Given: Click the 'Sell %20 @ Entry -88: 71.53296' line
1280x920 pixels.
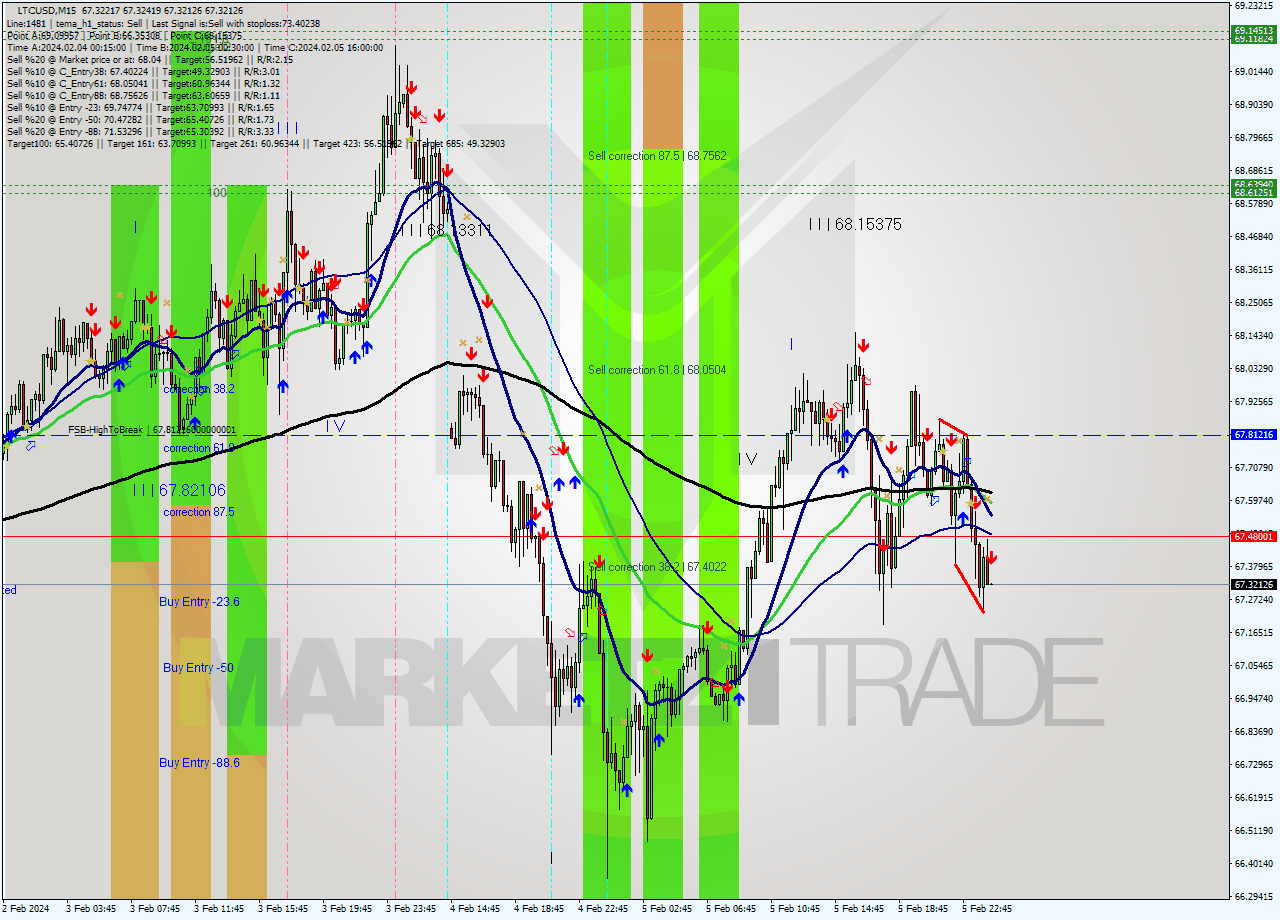Looking at the screenshot, I should (140, 131).
